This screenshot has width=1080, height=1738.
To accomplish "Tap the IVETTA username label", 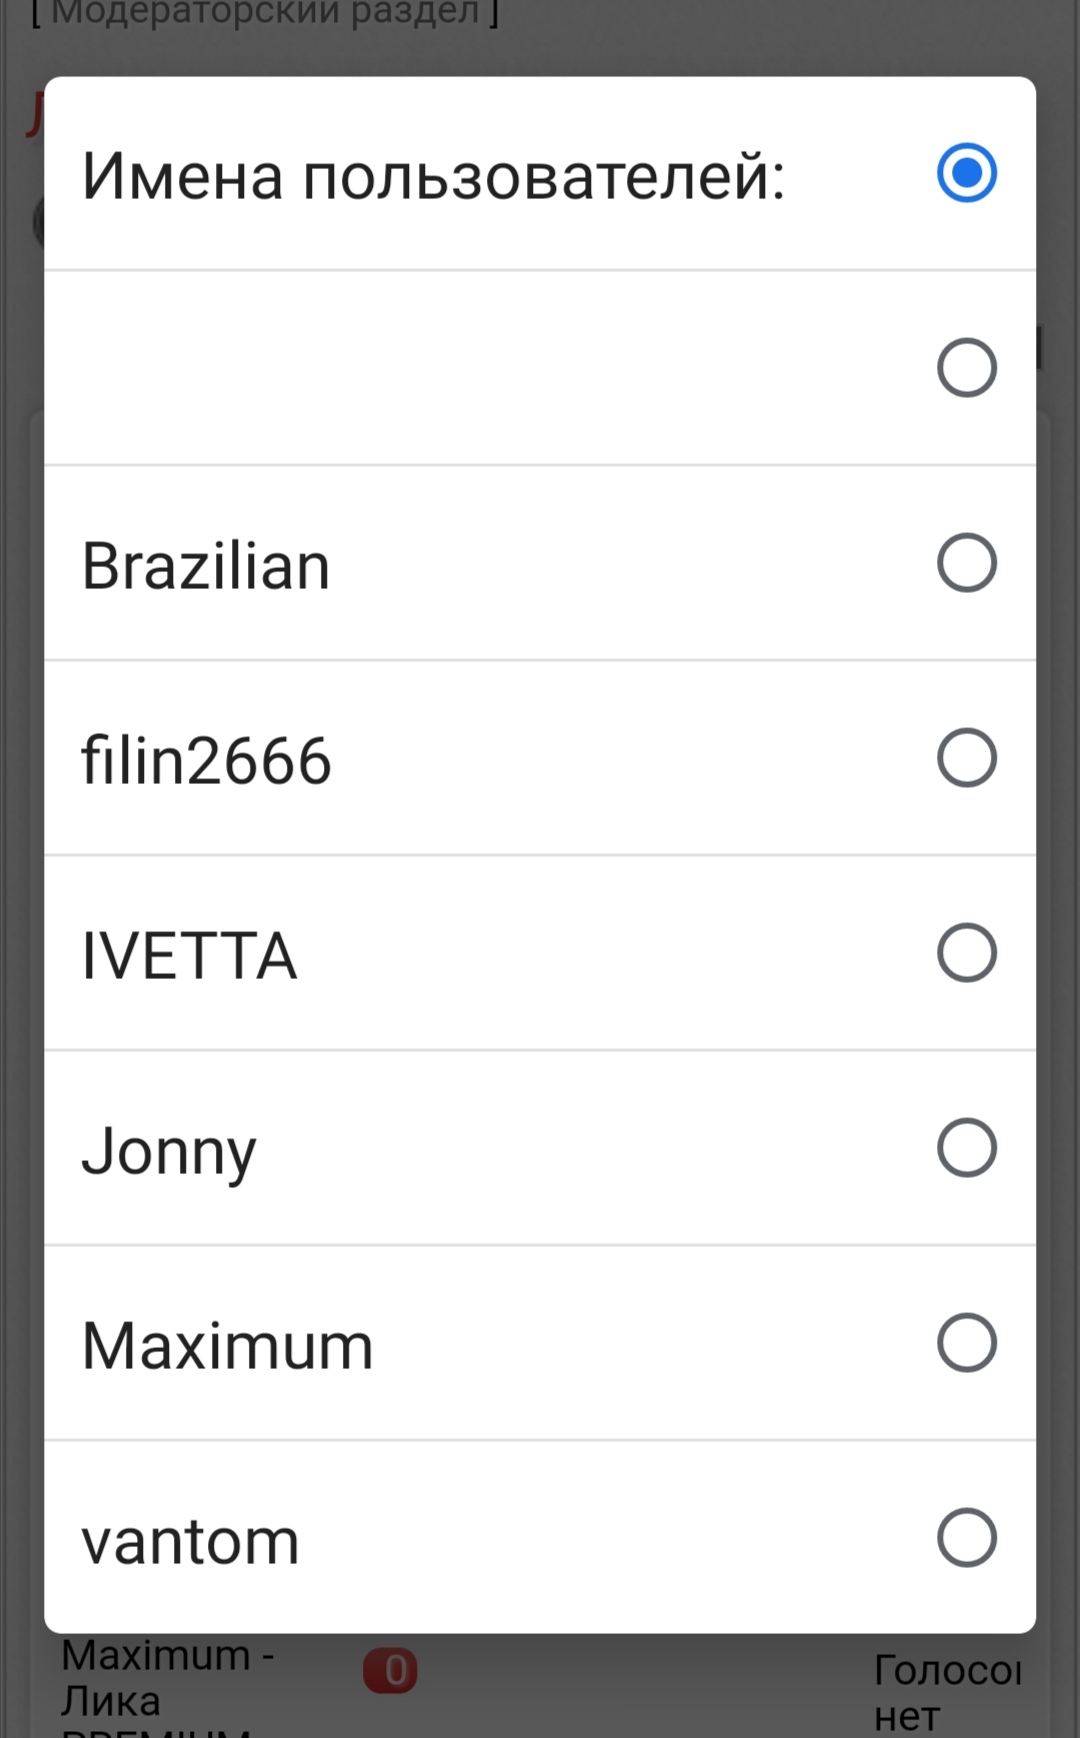I will (x=189, y=956).
